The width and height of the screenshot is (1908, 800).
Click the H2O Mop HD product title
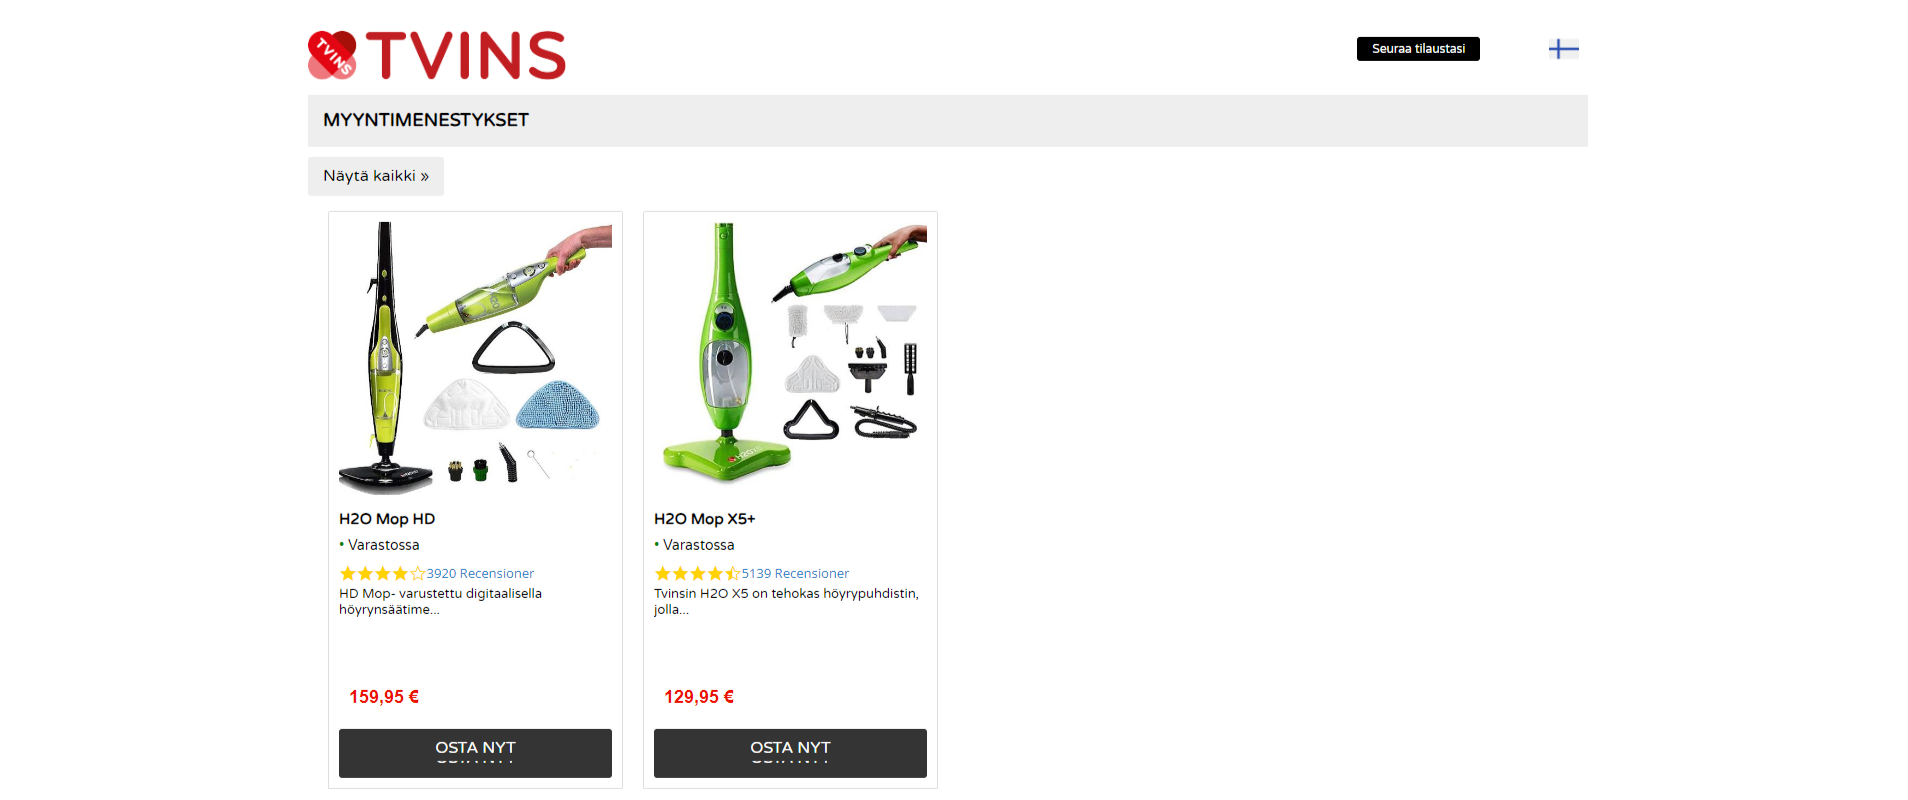point(387,519)
